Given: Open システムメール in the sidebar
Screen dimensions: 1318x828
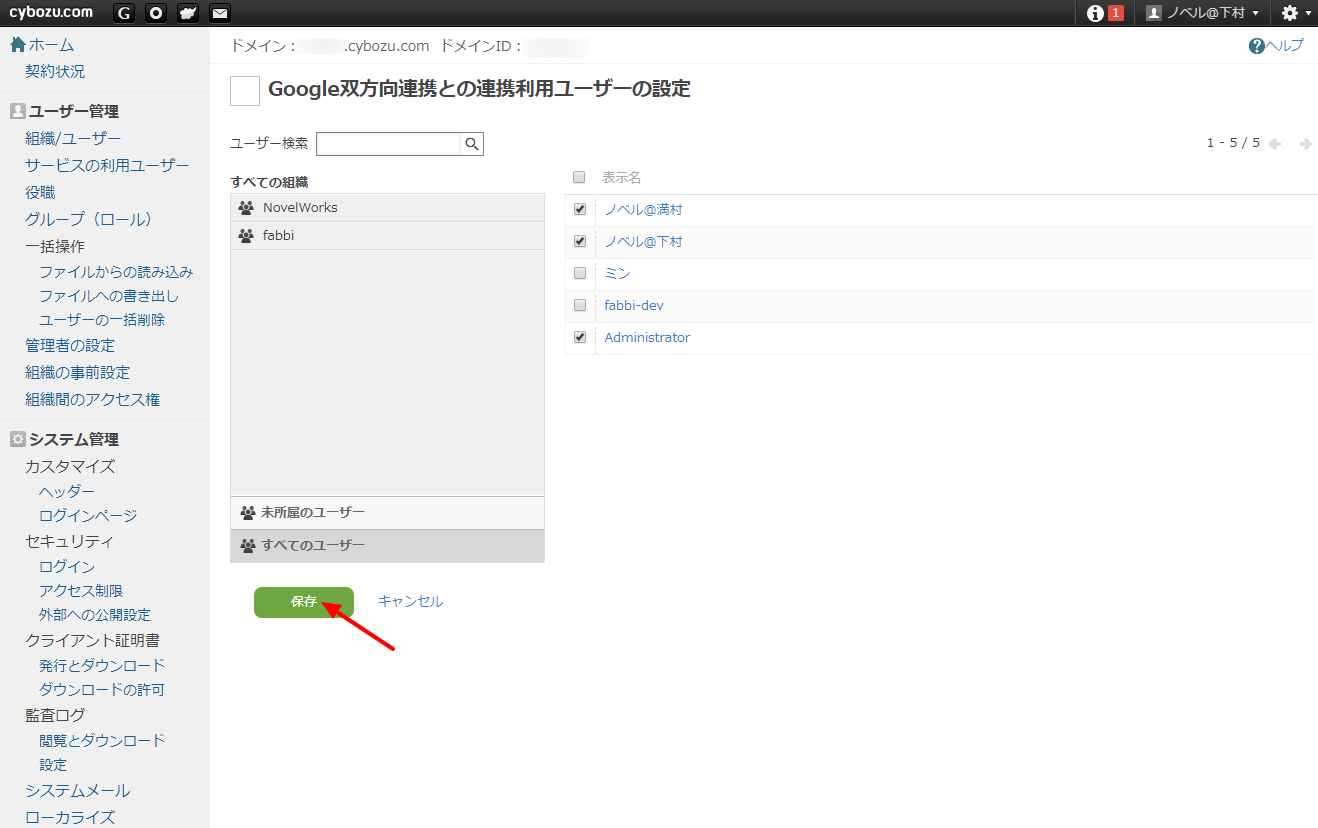Looking at the screenshot, I should coord(77,791).
